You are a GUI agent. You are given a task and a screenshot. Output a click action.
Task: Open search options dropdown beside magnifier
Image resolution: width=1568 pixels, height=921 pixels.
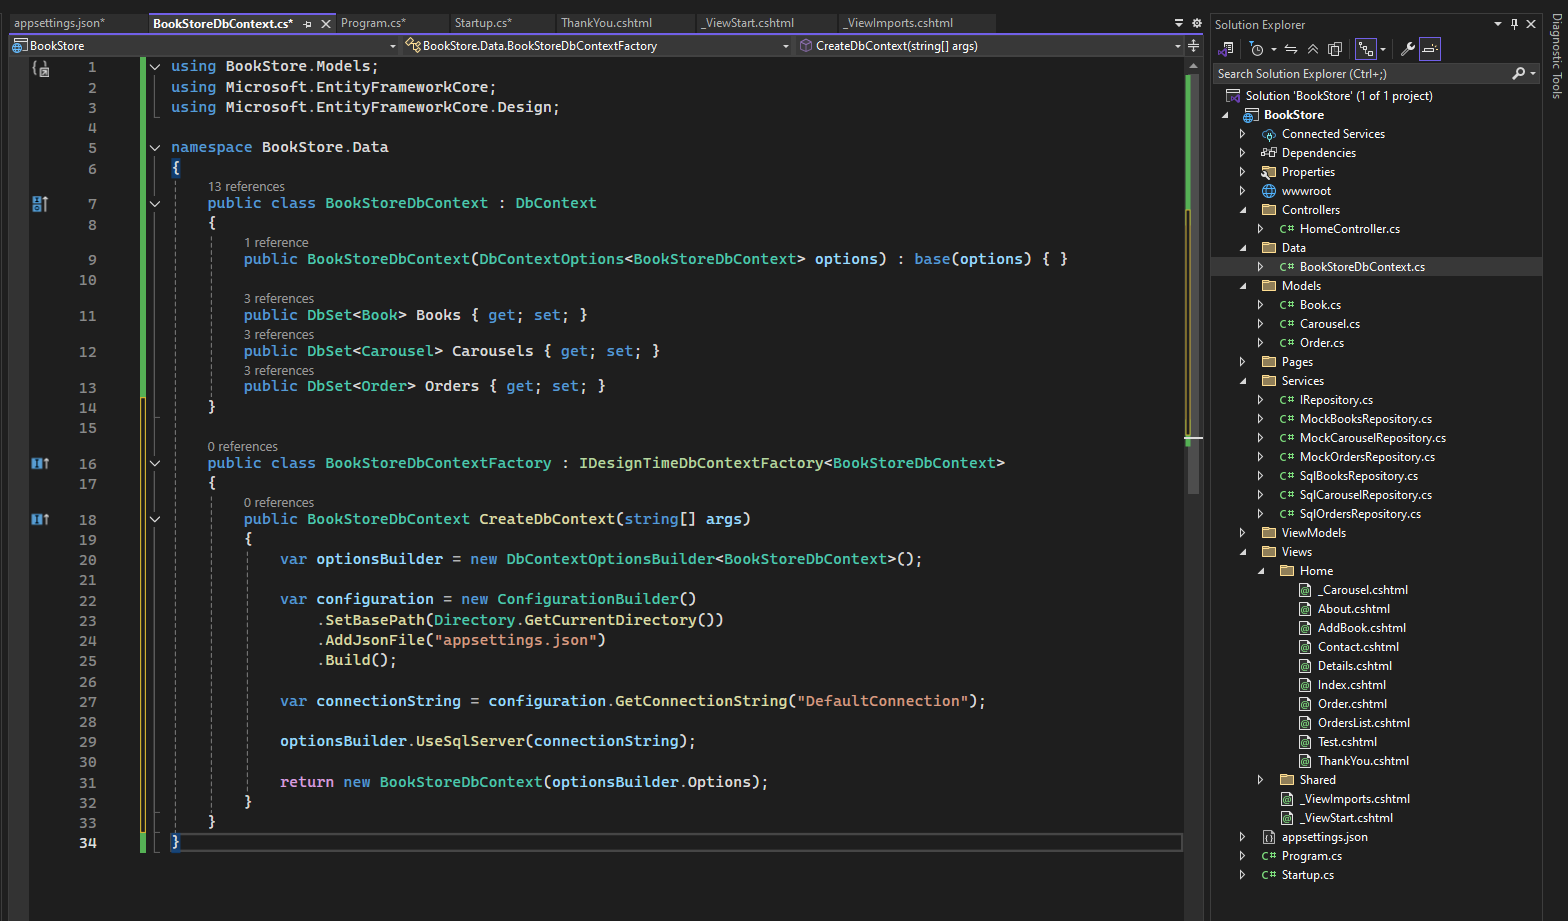(1533, 73)
